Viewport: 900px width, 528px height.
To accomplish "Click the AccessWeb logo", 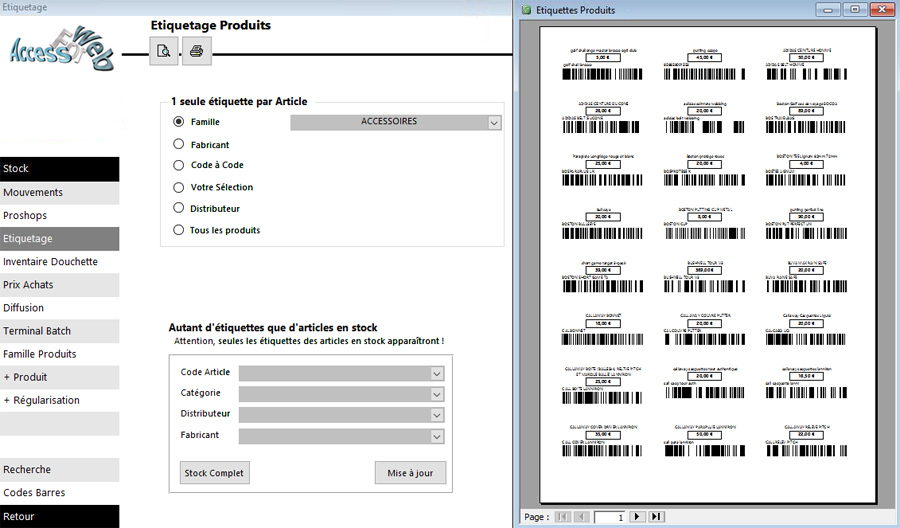I will coord(62,50).
